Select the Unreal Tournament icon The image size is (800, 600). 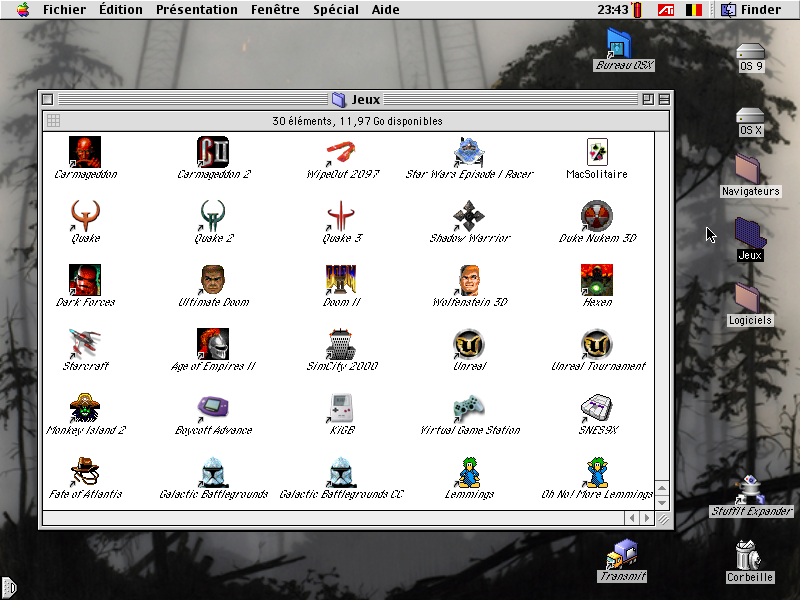[597, 343]
